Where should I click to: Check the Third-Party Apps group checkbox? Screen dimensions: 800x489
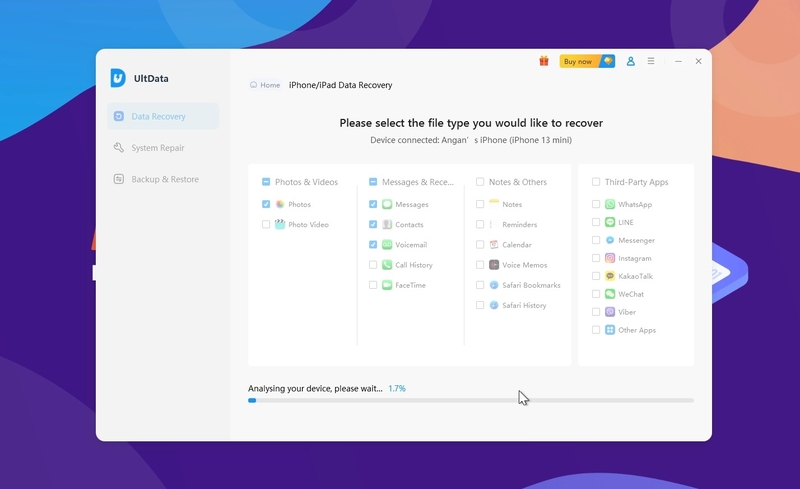tap(596, 182)
